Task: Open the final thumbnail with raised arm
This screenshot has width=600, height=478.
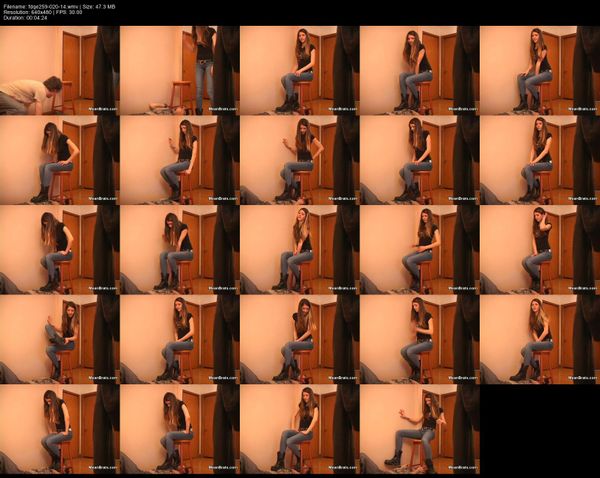Action: click(x=419, y=429)
